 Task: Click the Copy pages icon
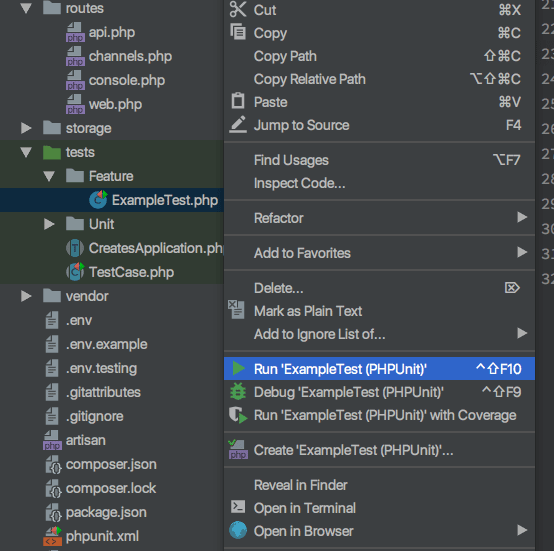coord(238,31)
